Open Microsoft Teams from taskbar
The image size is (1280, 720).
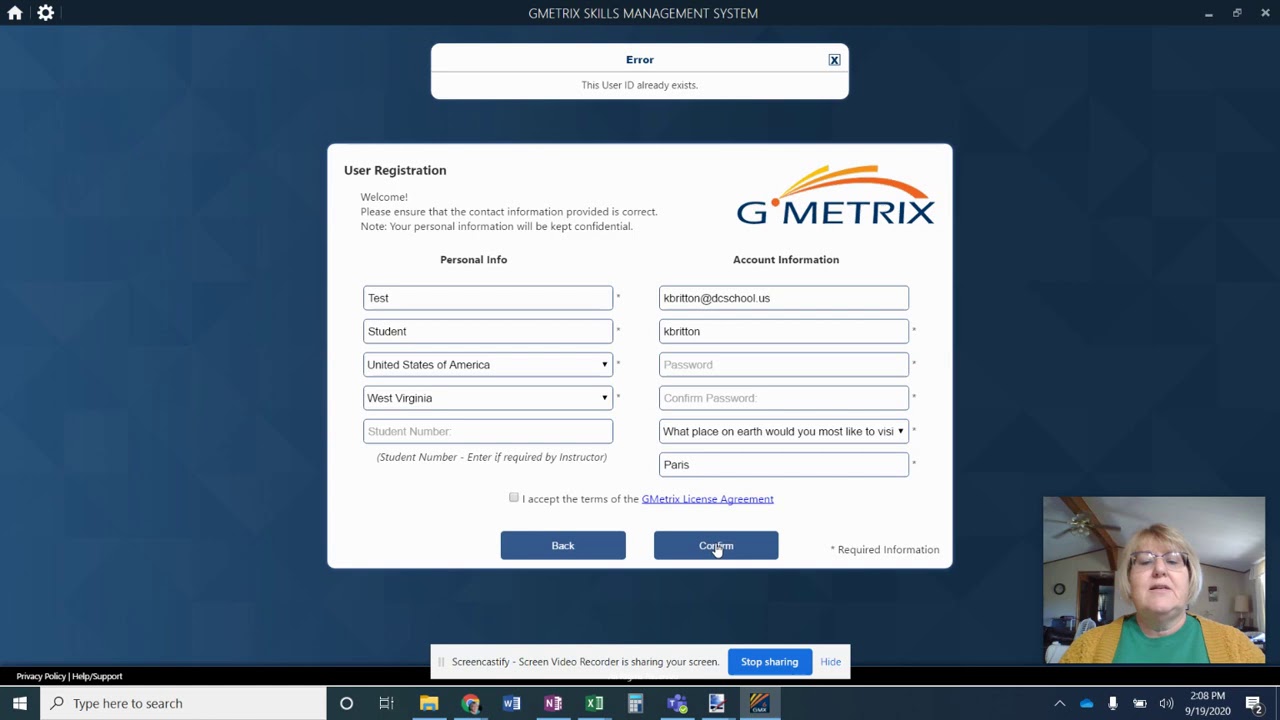(x=677, y=703)
